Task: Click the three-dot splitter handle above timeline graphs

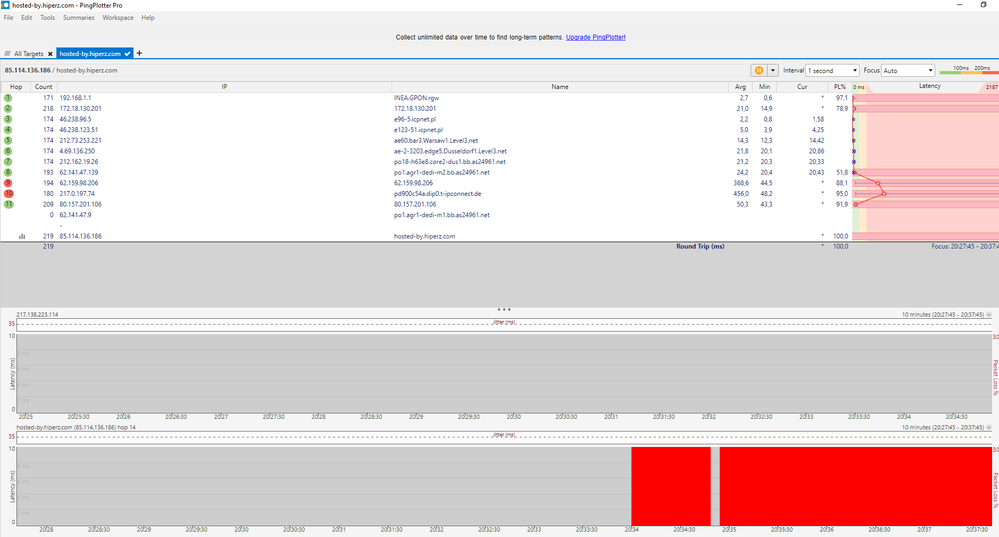Action: pos(503,310)
